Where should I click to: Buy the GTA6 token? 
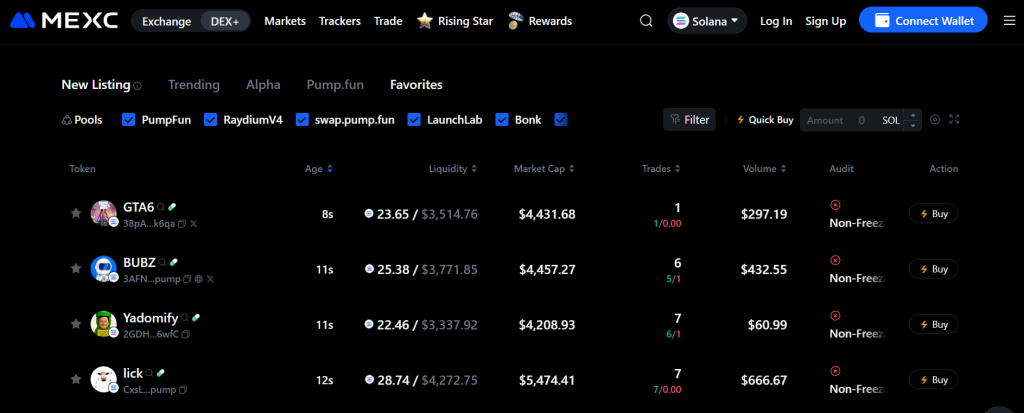pyautogui.click(x=934, y=214)
